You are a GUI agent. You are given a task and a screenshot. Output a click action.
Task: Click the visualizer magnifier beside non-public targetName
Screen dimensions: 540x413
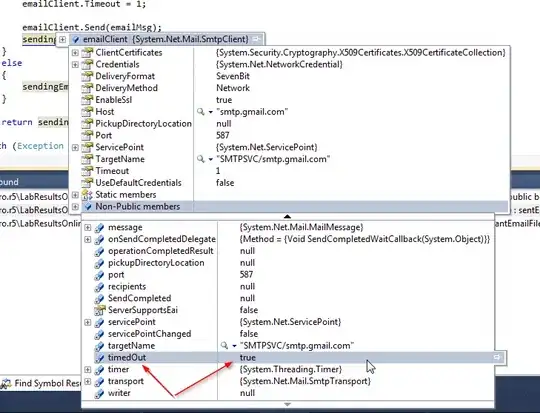pyautogui.click(x=224, y=345)
